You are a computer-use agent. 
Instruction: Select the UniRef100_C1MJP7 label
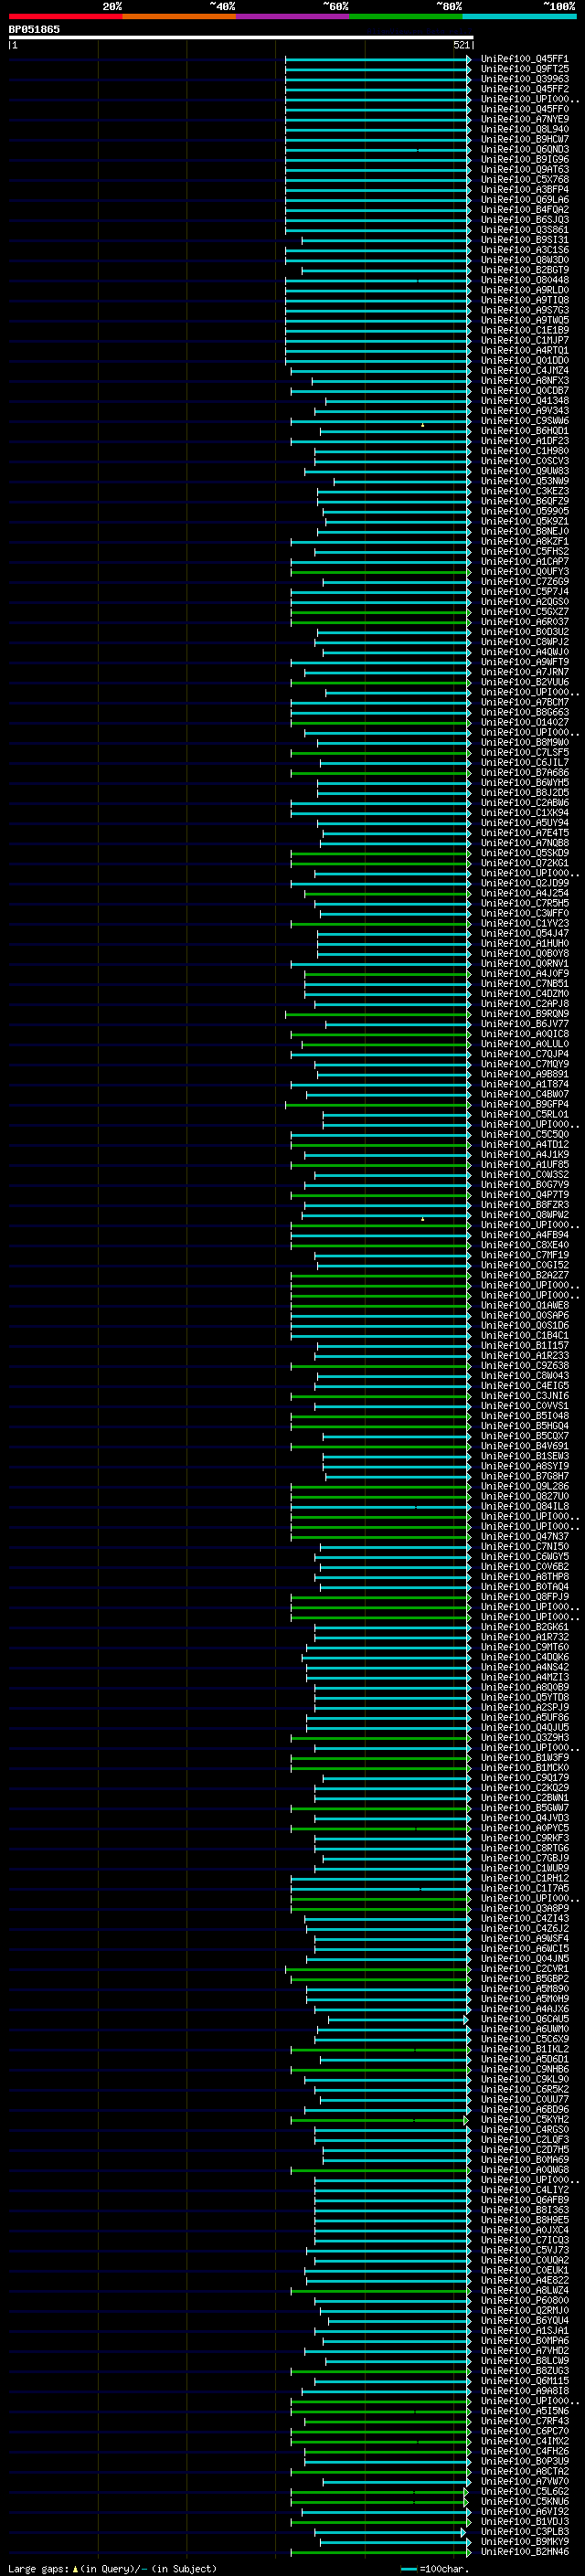(x=524, y=340)
